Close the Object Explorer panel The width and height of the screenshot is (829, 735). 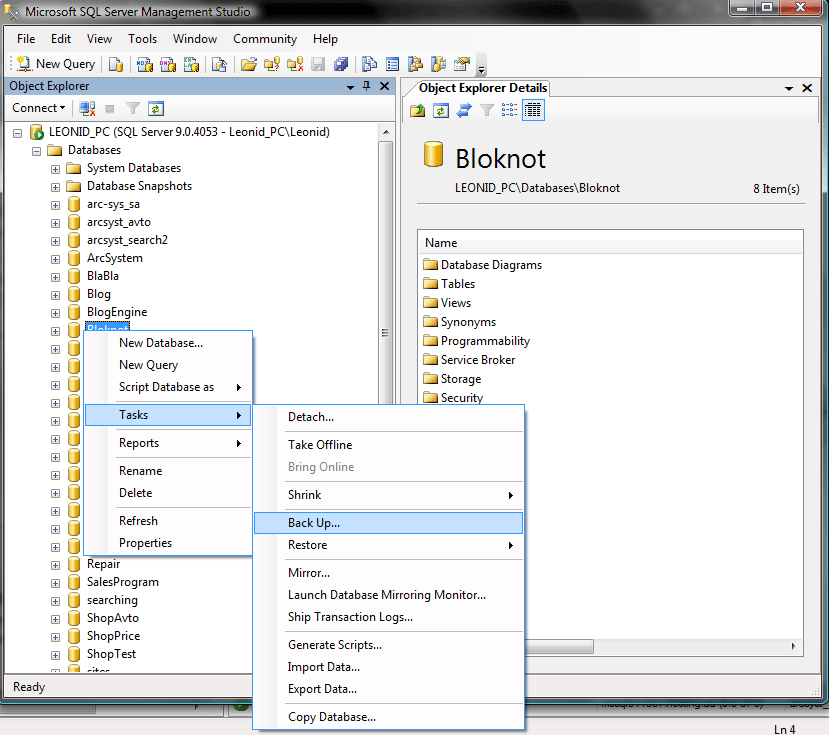click(x=384, y=86)
